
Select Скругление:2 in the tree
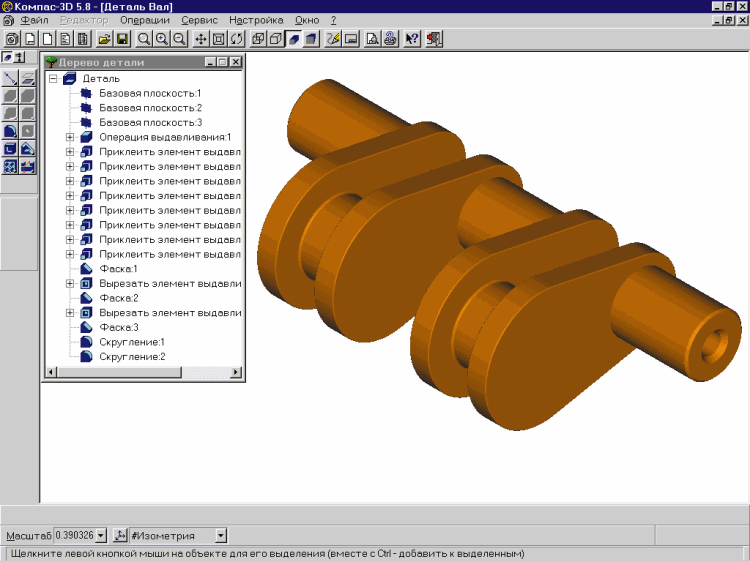(132, 357)
